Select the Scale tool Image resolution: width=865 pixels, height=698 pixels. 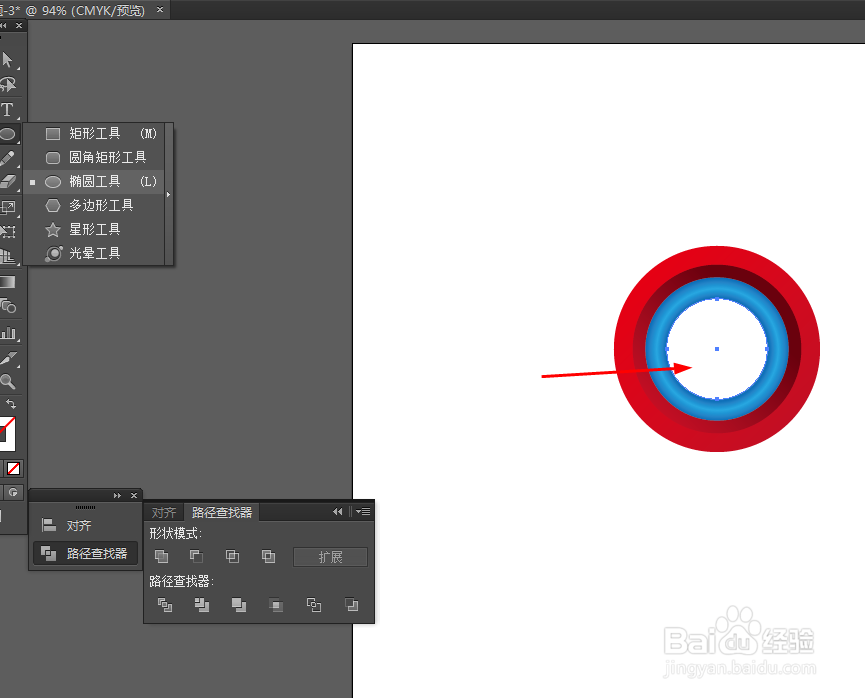click(7, 207)
